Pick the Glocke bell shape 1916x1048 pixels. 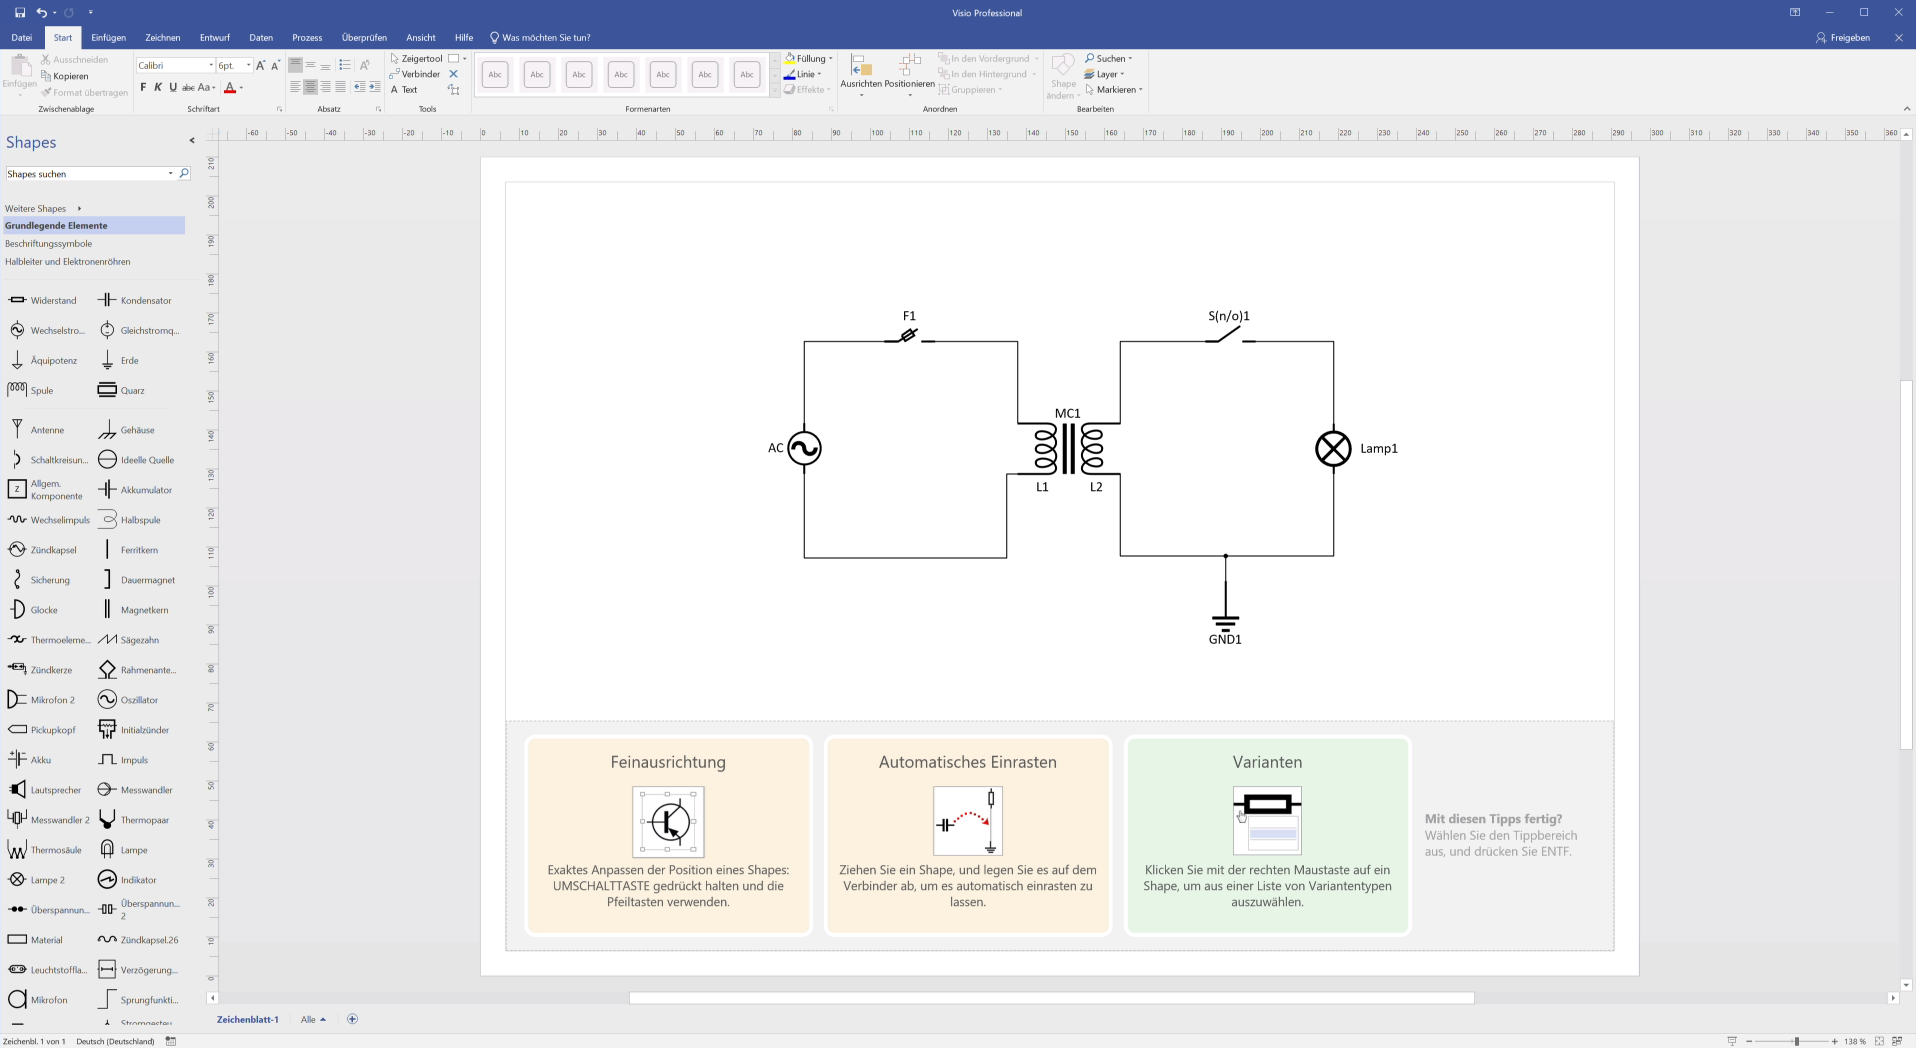33,610
